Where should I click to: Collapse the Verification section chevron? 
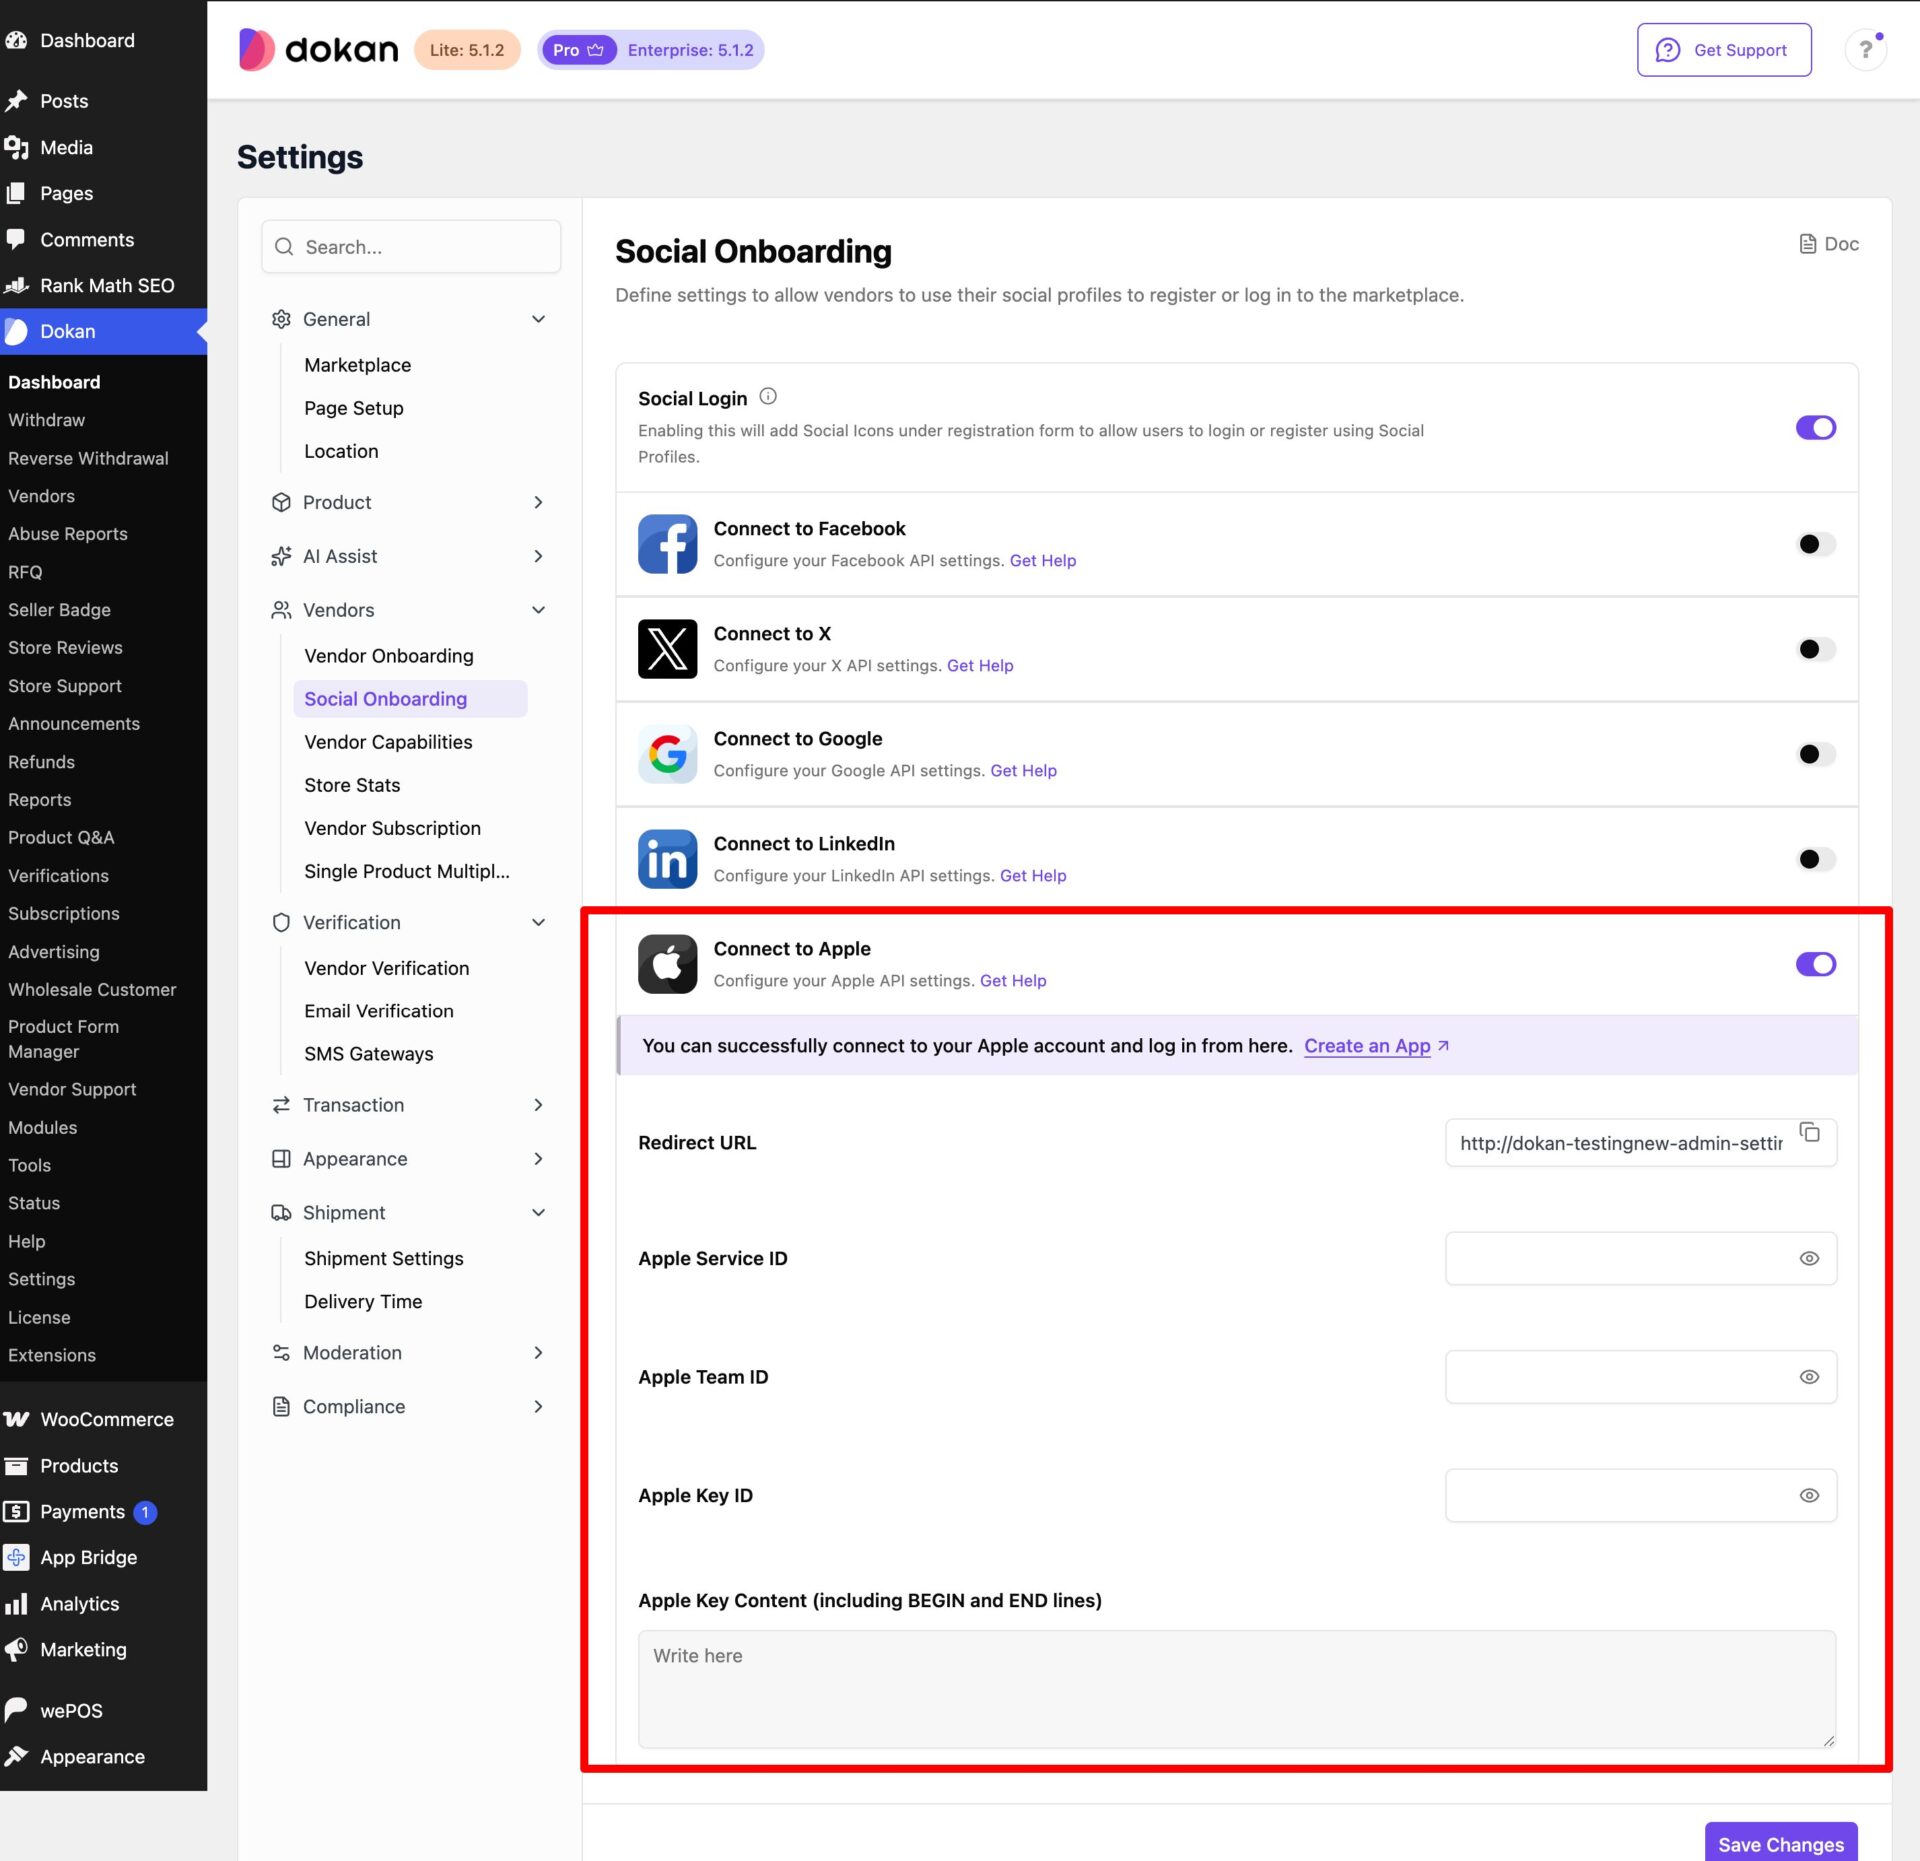538,922
